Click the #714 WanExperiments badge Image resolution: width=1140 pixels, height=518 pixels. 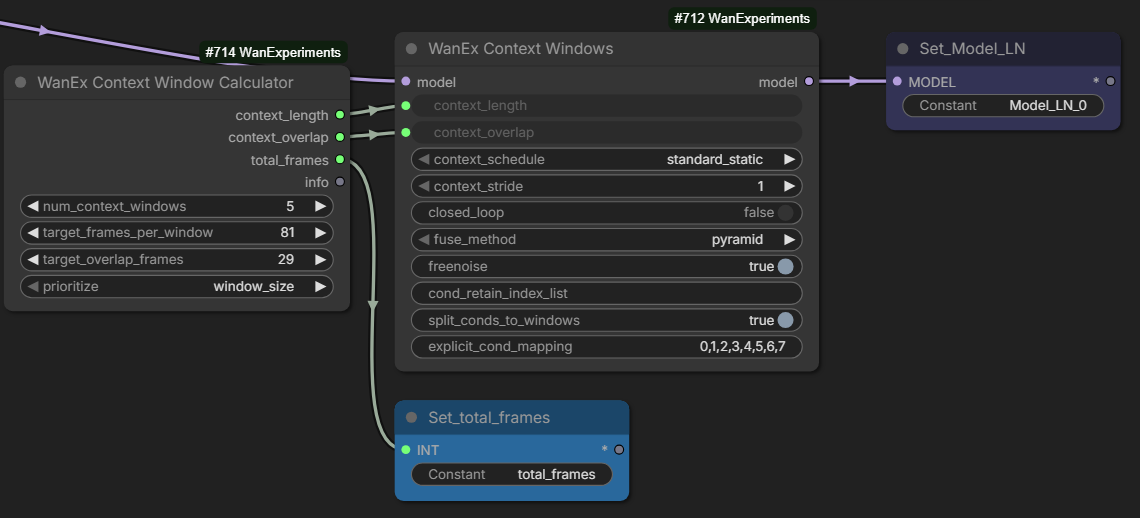273,52
